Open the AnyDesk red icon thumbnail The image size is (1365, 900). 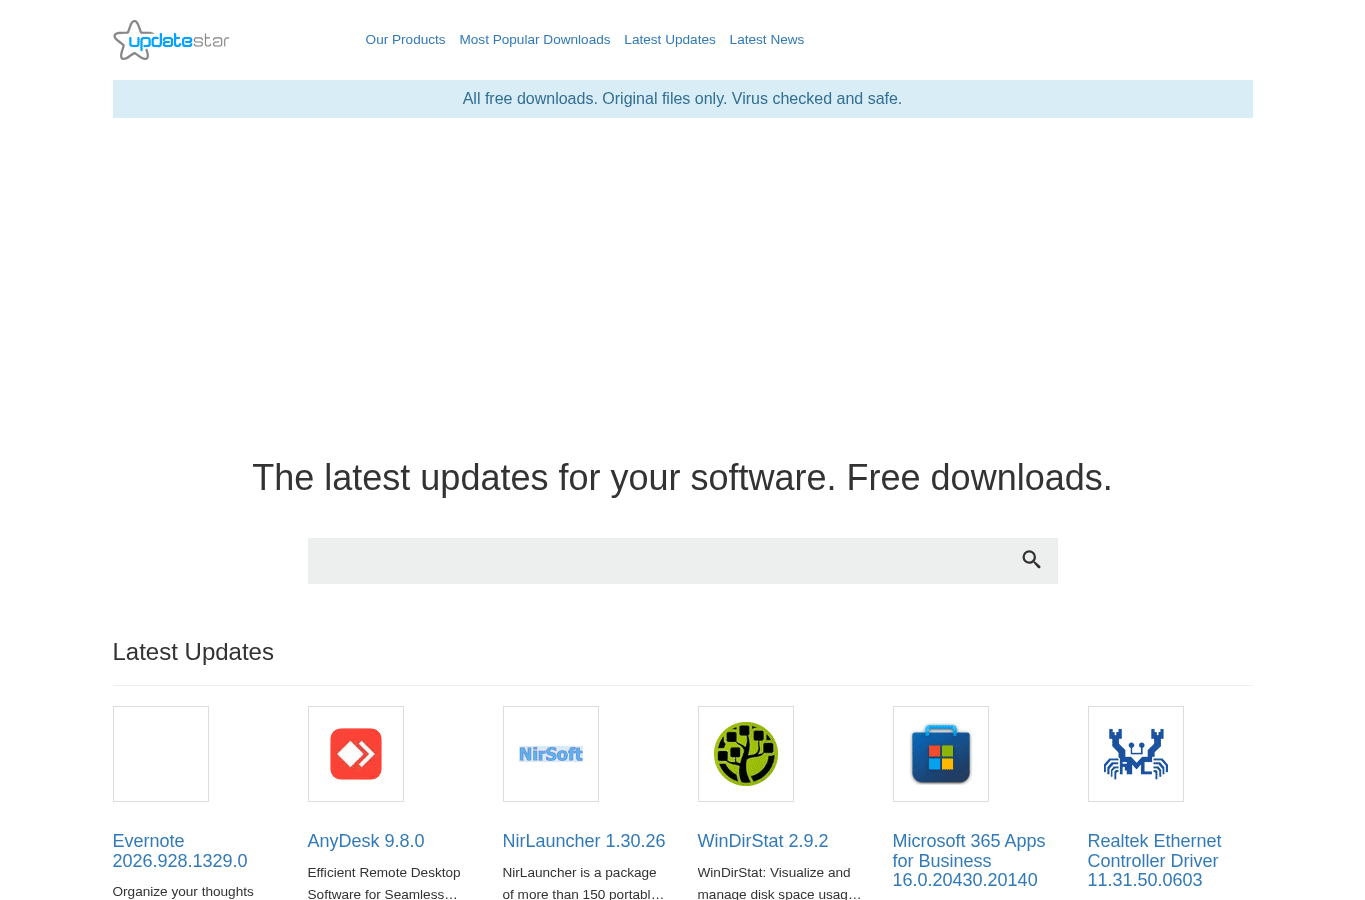click(x=356, y=754)
